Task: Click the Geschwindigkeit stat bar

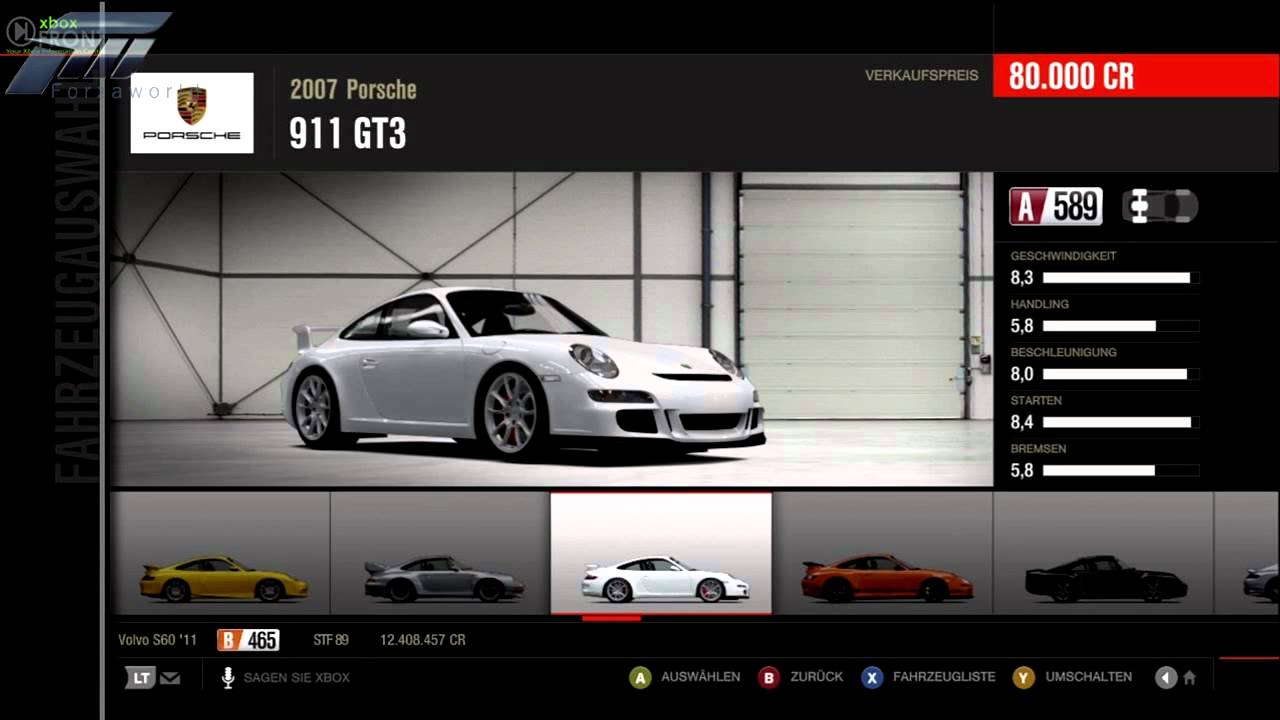Action: pos(1120,278)
